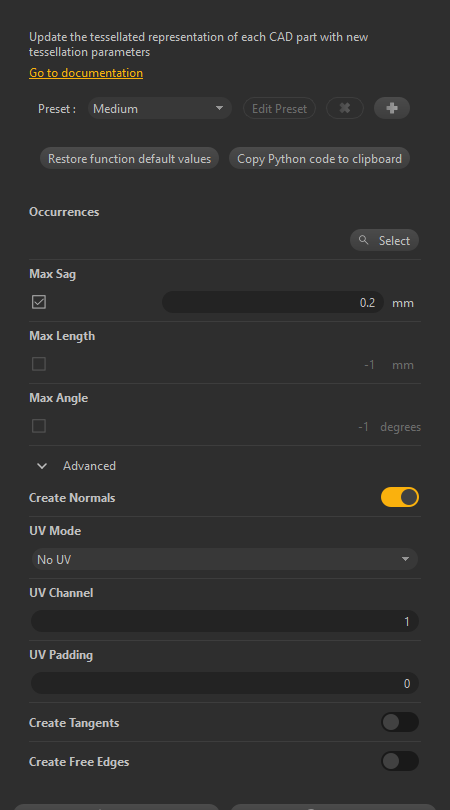
Task: Turn off Create Normals toggle
Action: tap(400, 497)
